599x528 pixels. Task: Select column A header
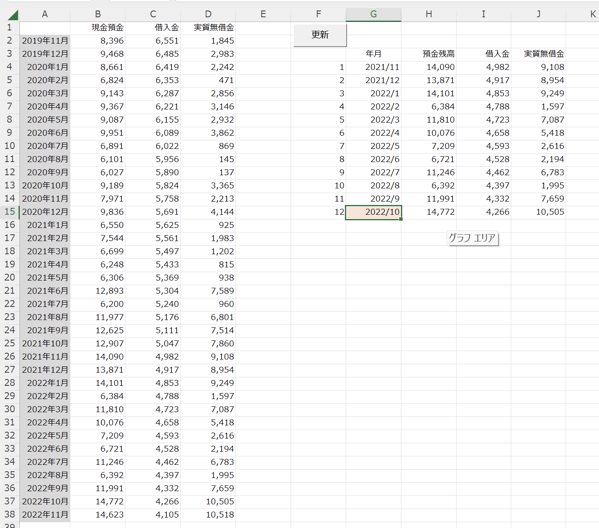click(45, 14)
